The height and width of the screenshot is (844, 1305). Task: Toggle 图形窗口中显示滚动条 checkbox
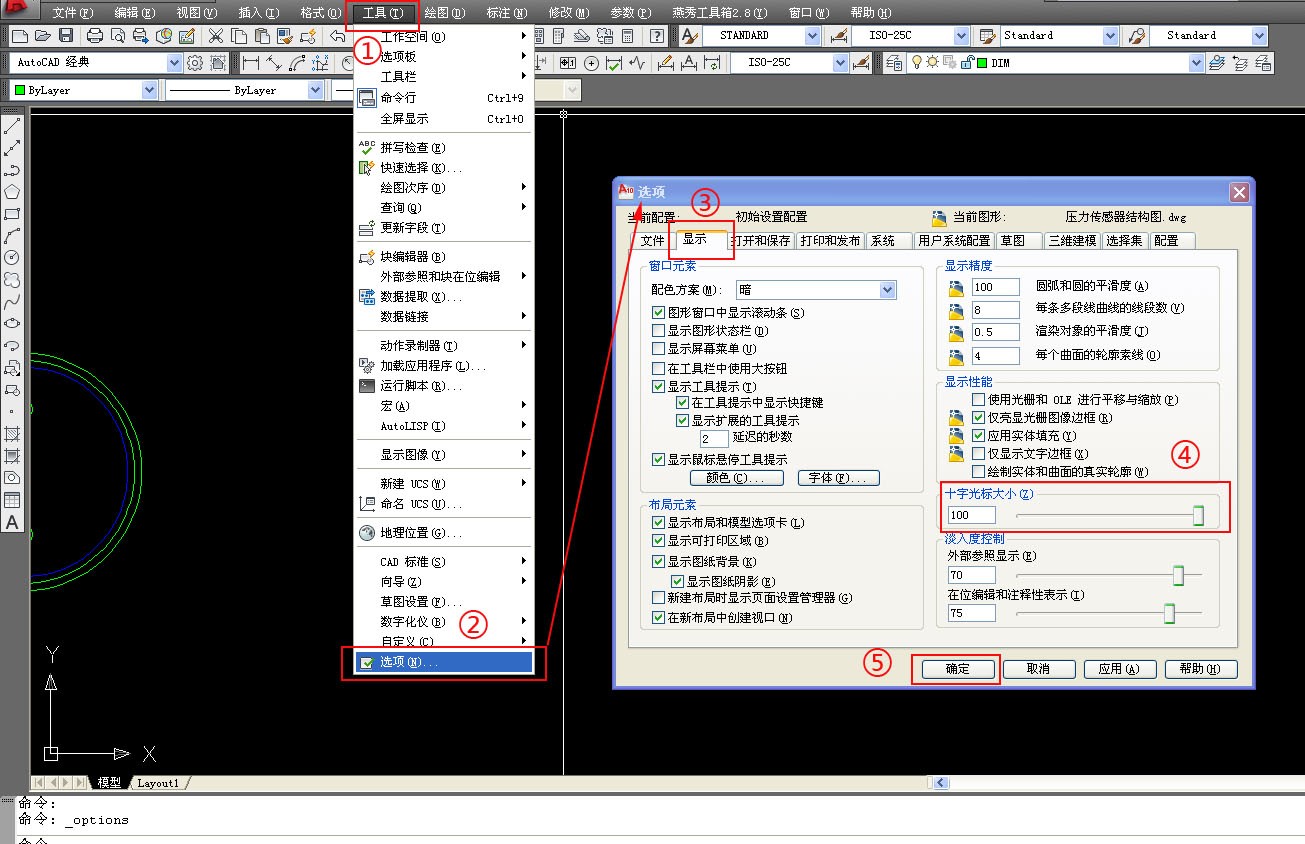point(658,313)
